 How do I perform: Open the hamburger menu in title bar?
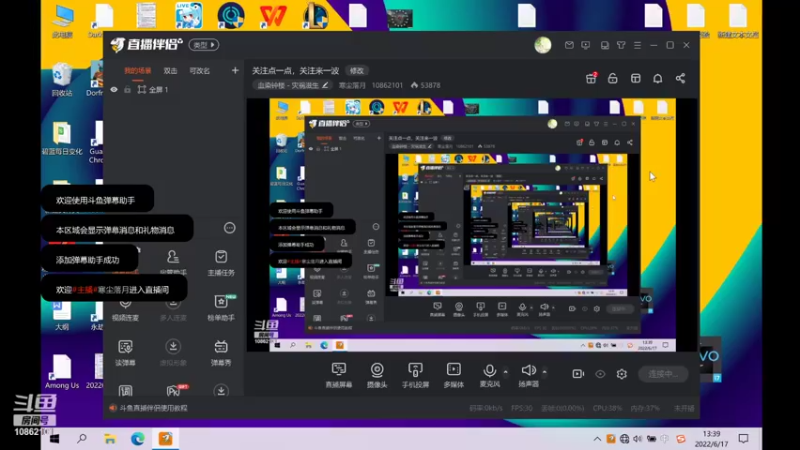[x=637, y=45]
